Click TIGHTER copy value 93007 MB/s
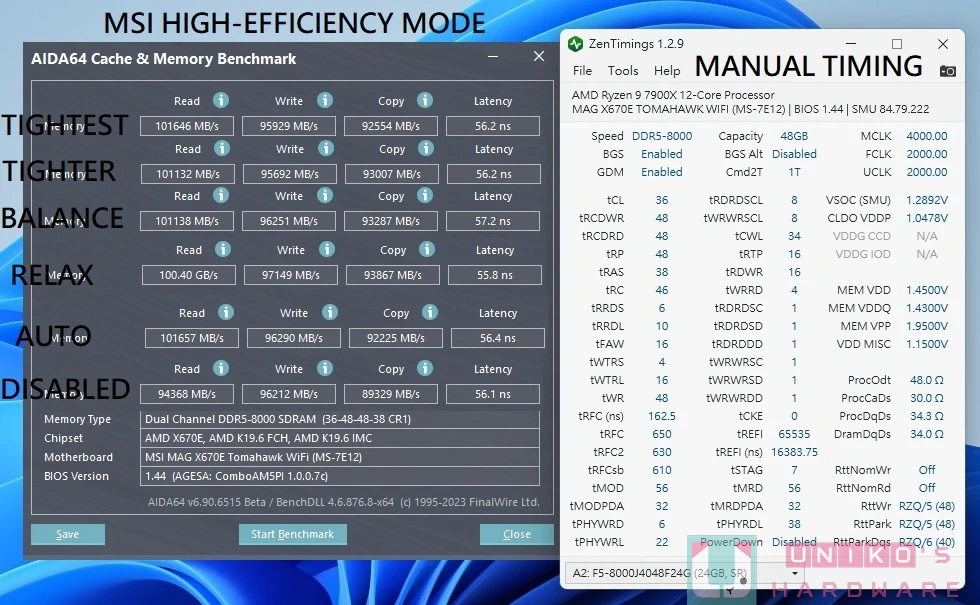The height and width of the screenshot is (605, 980). pyautogui.click(x=392, y=174)
